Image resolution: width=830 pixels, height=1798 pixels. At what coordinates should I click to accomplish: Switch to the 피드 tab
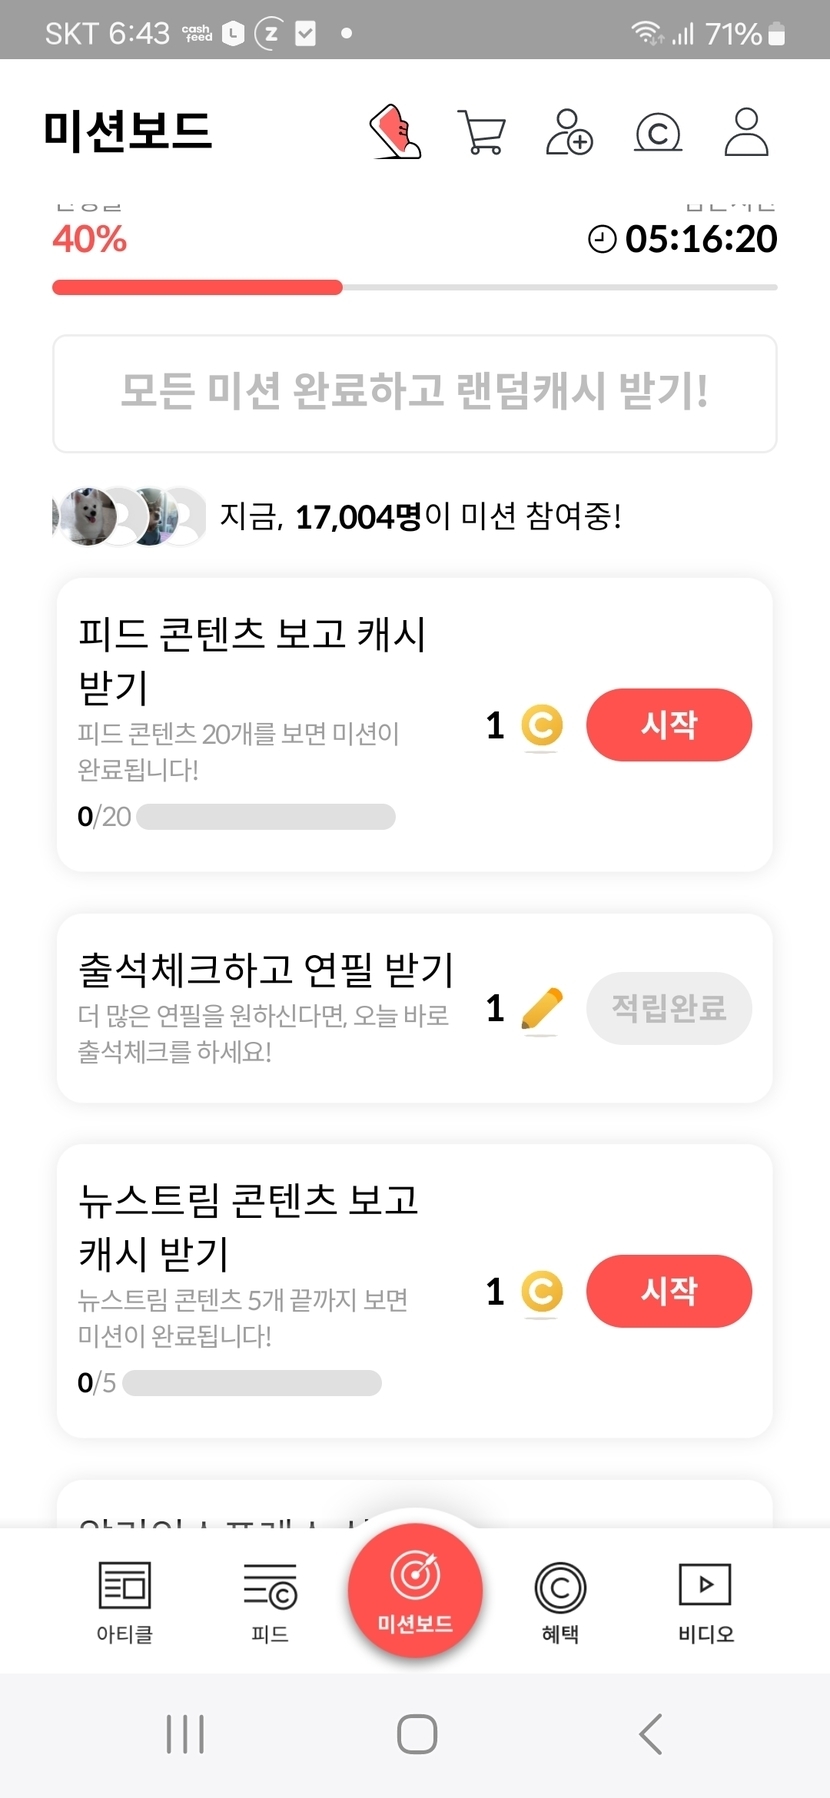(x=270, y=1602)
